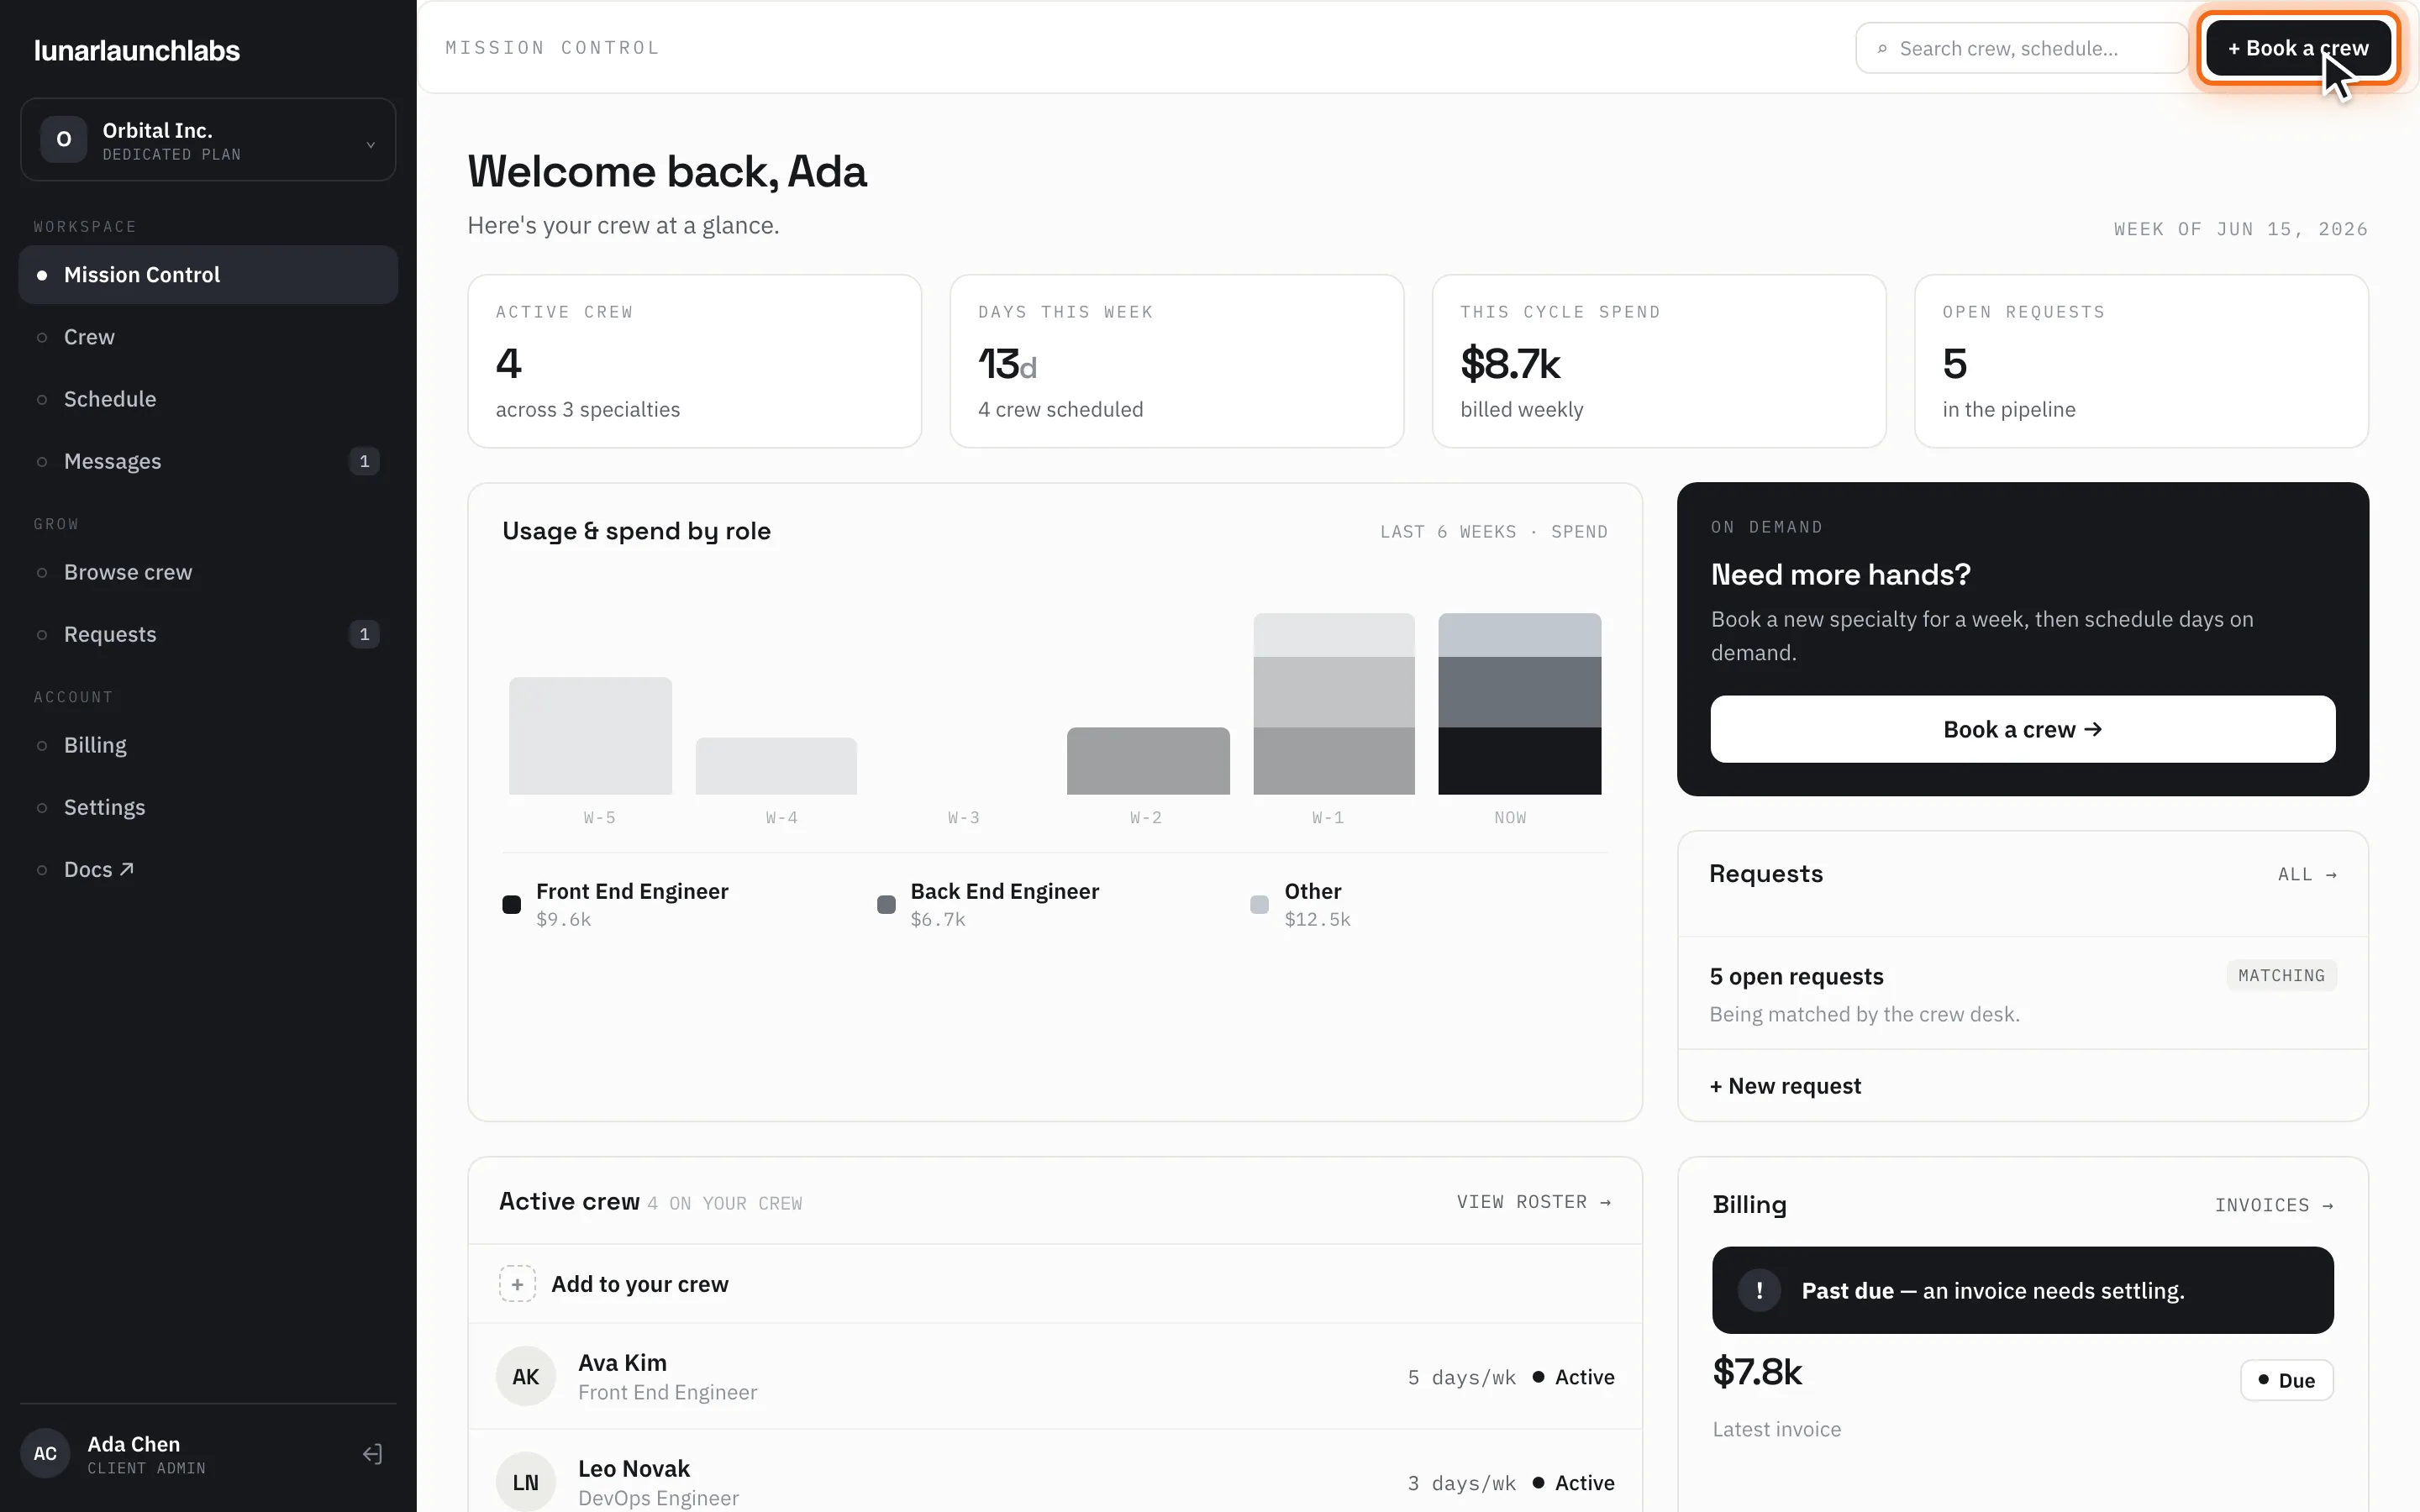Image resolution: width=2420 pixels, height=1512 pixels.
Task: Click the AC user avatar
Action: [x=45, y=1454]
